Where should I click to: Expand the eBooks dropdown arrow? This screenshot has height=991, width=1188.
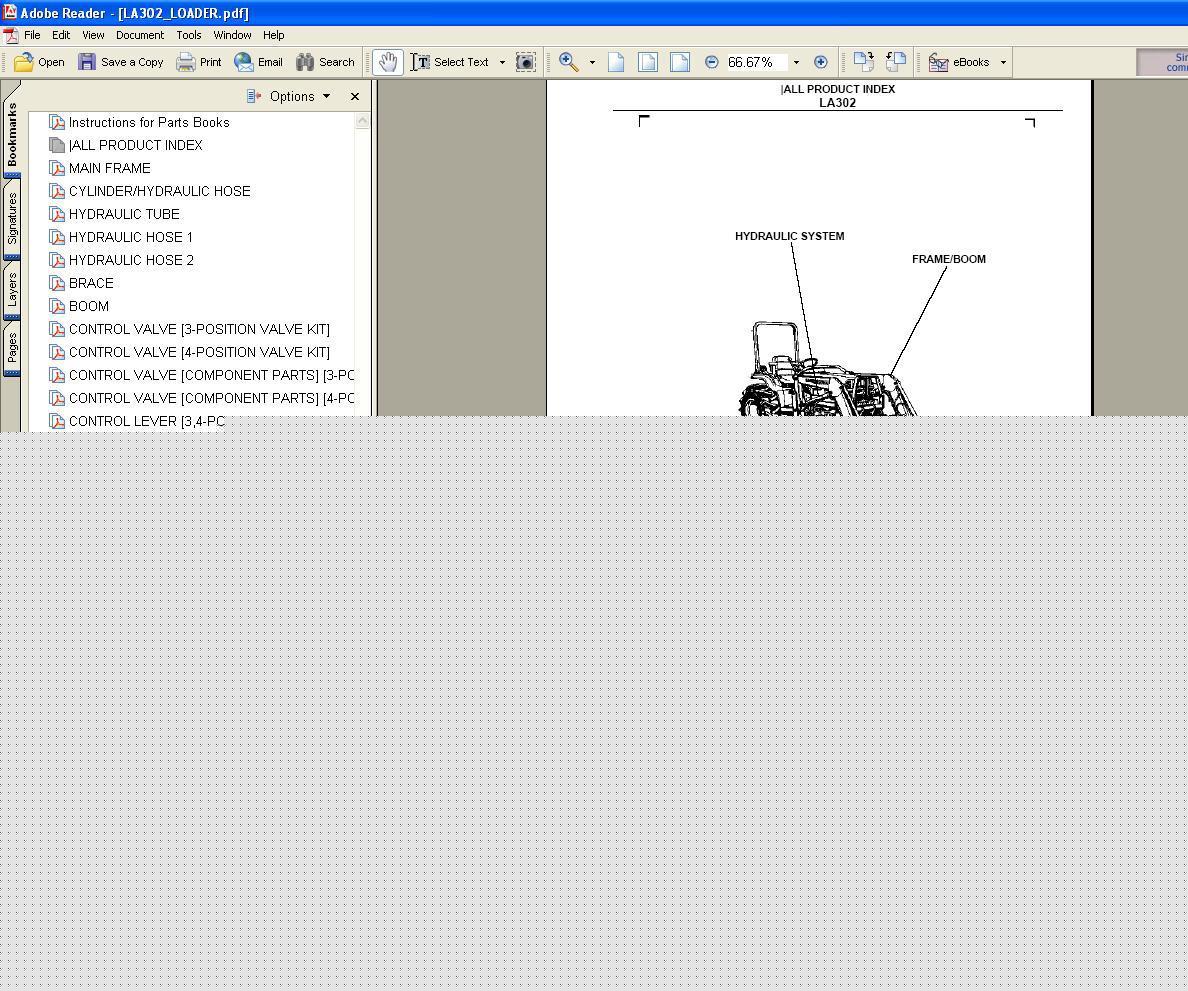tap(1003, 63)
